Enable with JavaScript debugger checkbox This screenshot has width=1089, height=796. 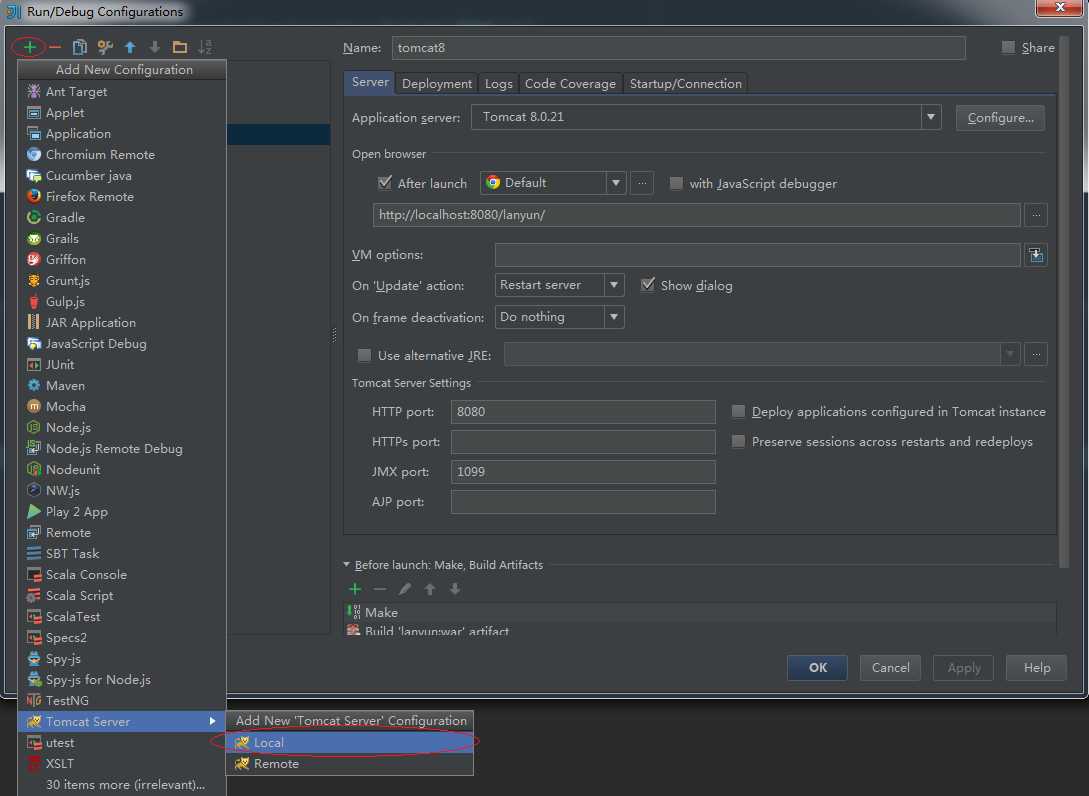[x=675, y=183]
